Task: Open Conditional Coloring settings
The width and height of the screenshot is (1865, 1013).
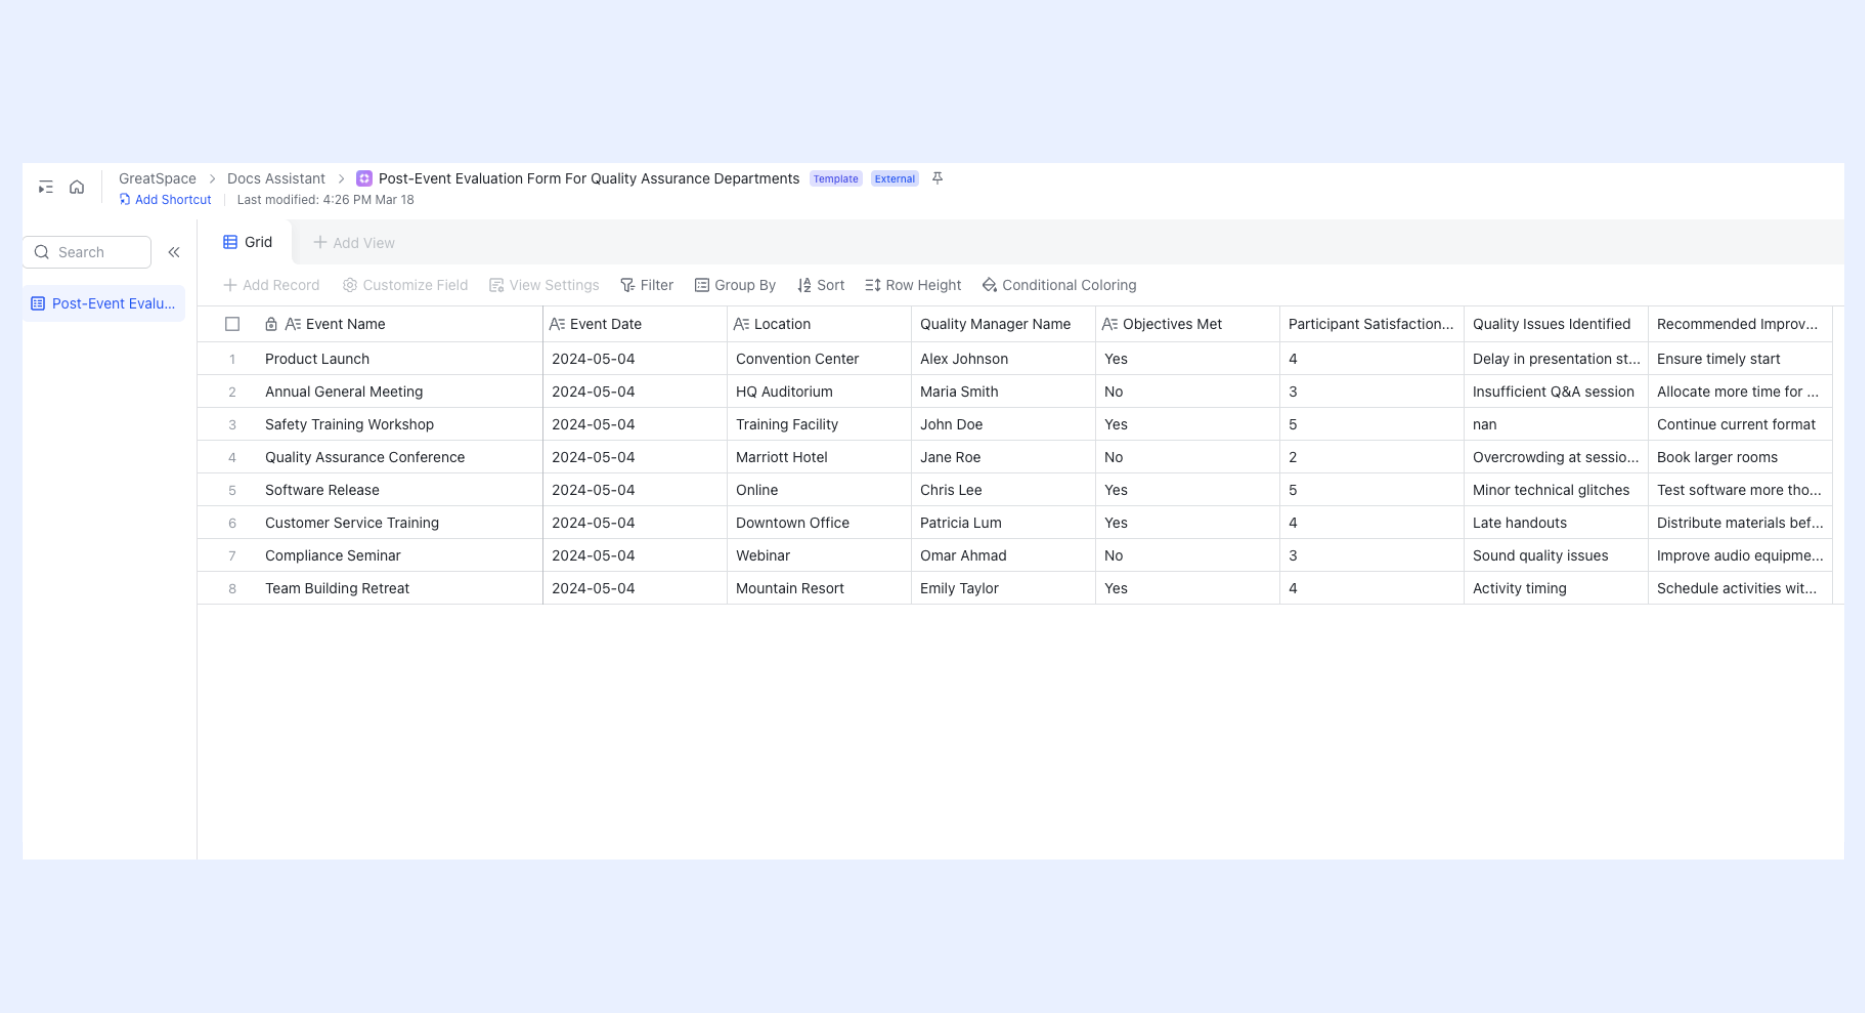Action: click(x=1059, y=285)
